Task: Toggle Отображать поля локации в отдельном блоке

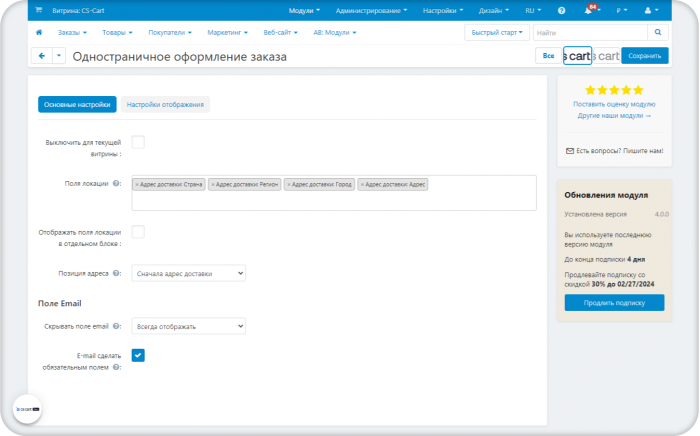Action: [x=138, y=232]
